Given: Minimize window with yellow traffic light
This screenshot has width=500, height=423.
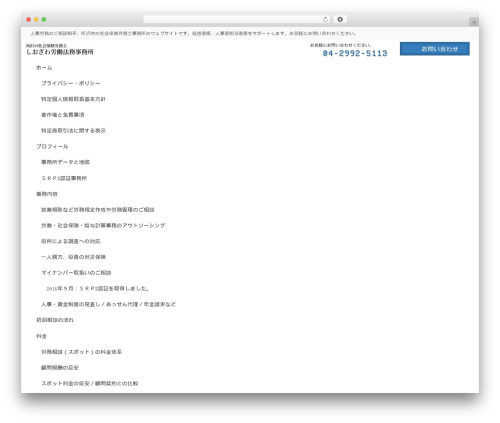Looking at the screenshot, I should pyautogui.click(x=36, y=20).
